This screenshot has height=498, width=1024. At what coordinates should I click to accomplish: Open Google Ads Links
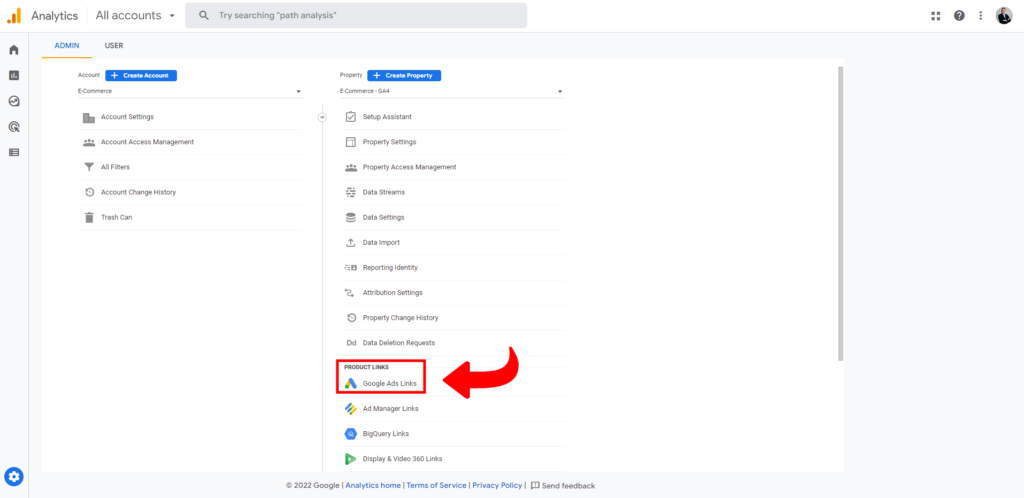(389, 384)
